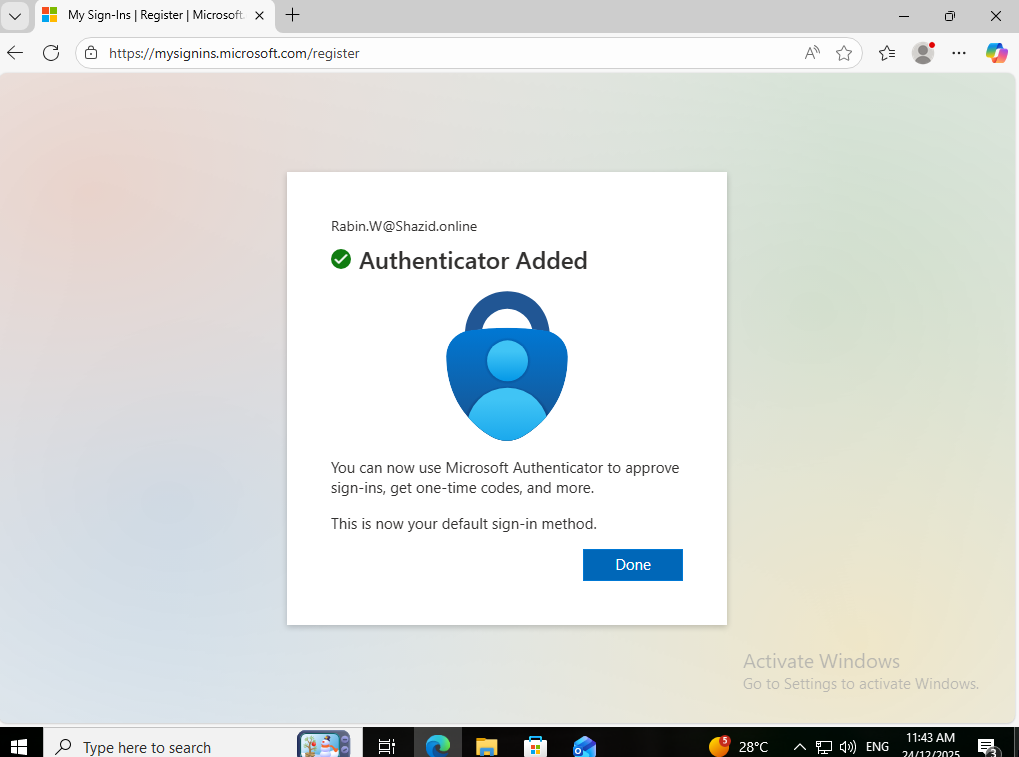The width and height of the screenshot is (1019, 757).
Task: Go back to previous page
Action: [x=15, y=53]
